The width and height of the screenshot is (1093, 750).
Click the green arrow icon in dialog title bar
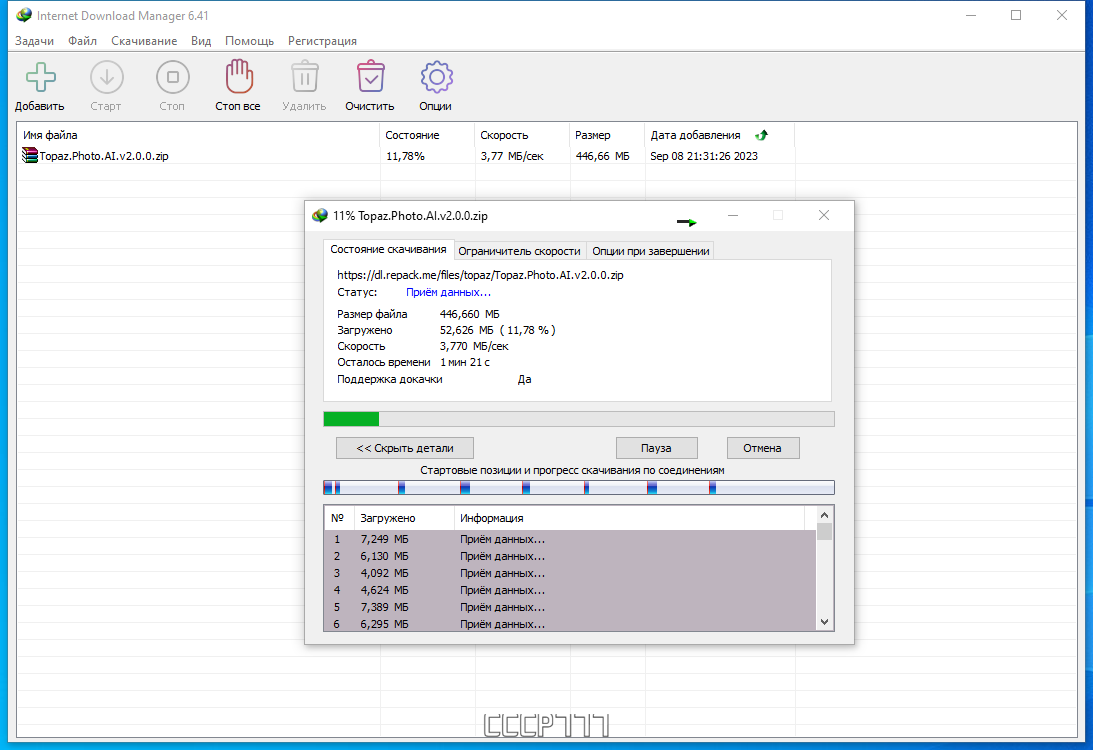pos(687,222)
